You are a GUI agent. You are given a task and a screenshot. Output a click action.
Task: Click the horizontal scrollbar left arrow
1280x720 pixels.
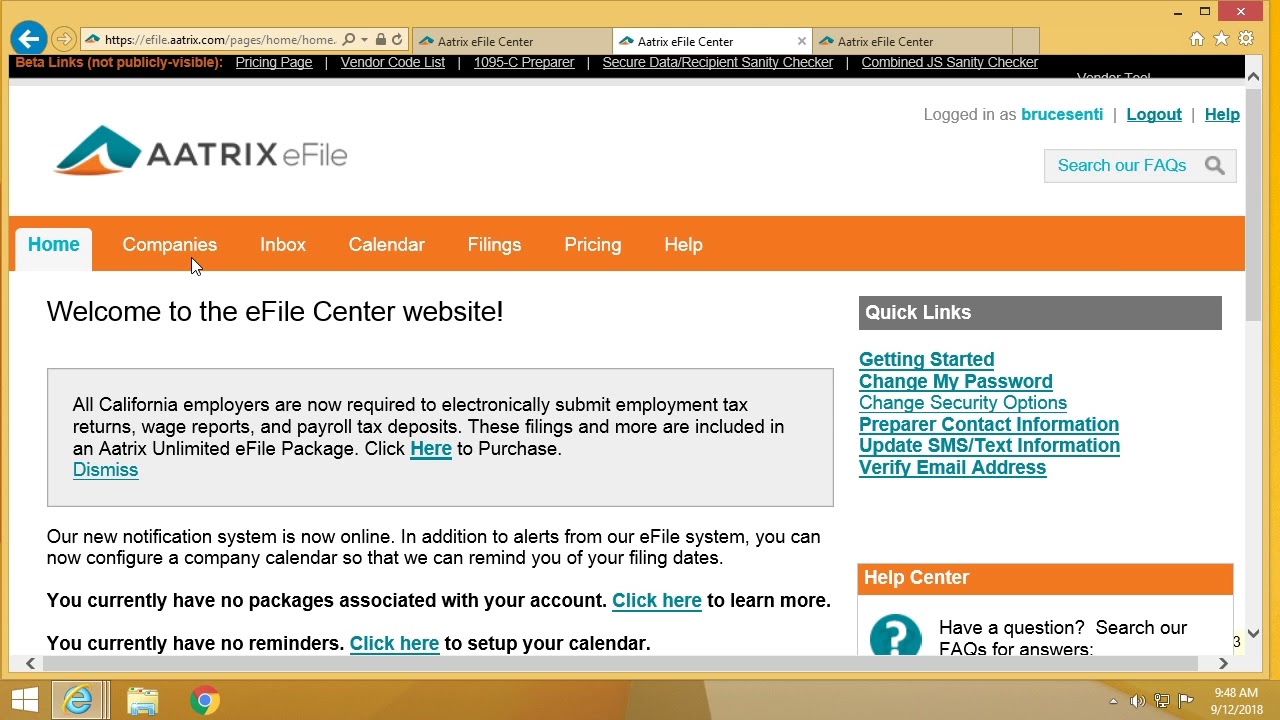tap(31, 663)
